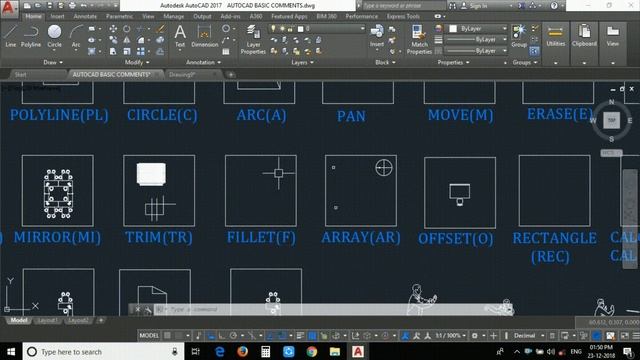Select the Scale tool in Modify panel
640x360 pixels.
tap(127, 51)
